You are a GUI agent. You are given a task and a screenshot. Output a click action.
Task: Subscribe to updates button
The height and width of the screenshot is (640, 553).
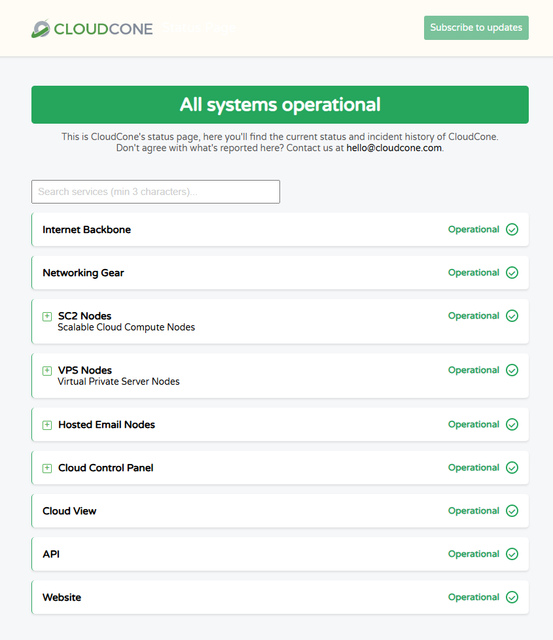point(476,28)
